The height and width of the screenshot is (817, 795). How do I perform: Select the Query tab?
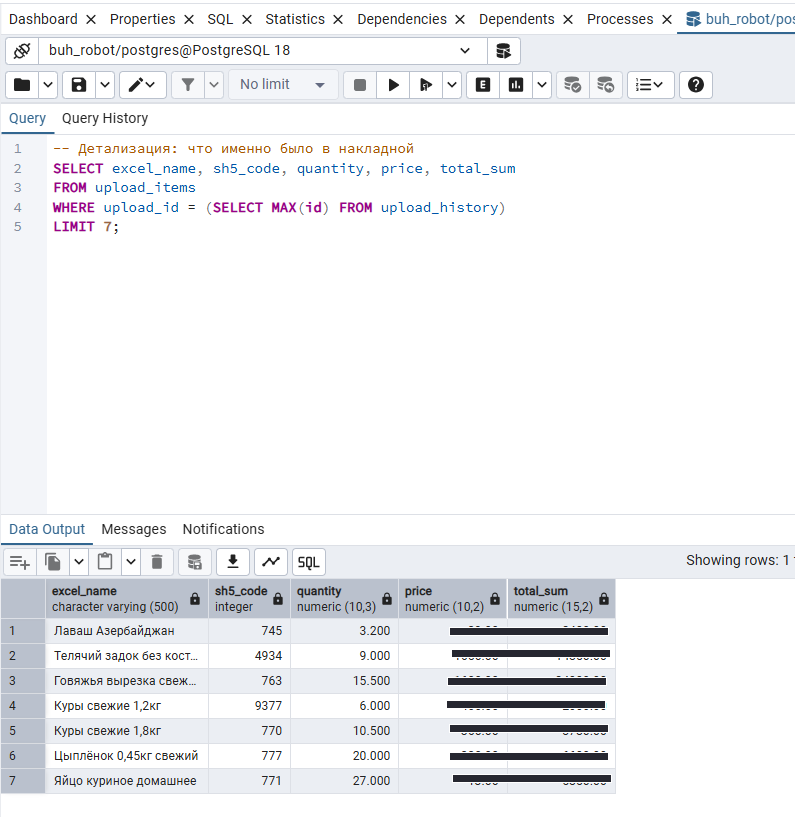[27, 118]
